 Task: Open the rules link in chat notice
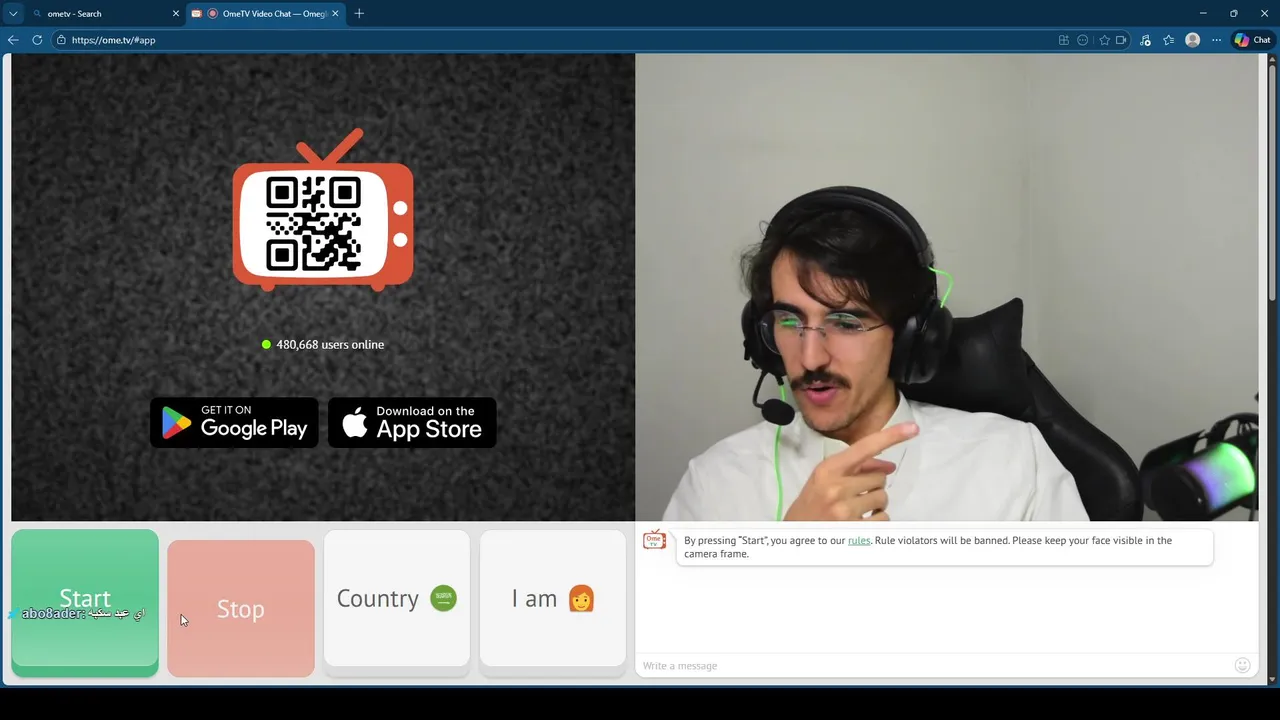coord(859,540)
